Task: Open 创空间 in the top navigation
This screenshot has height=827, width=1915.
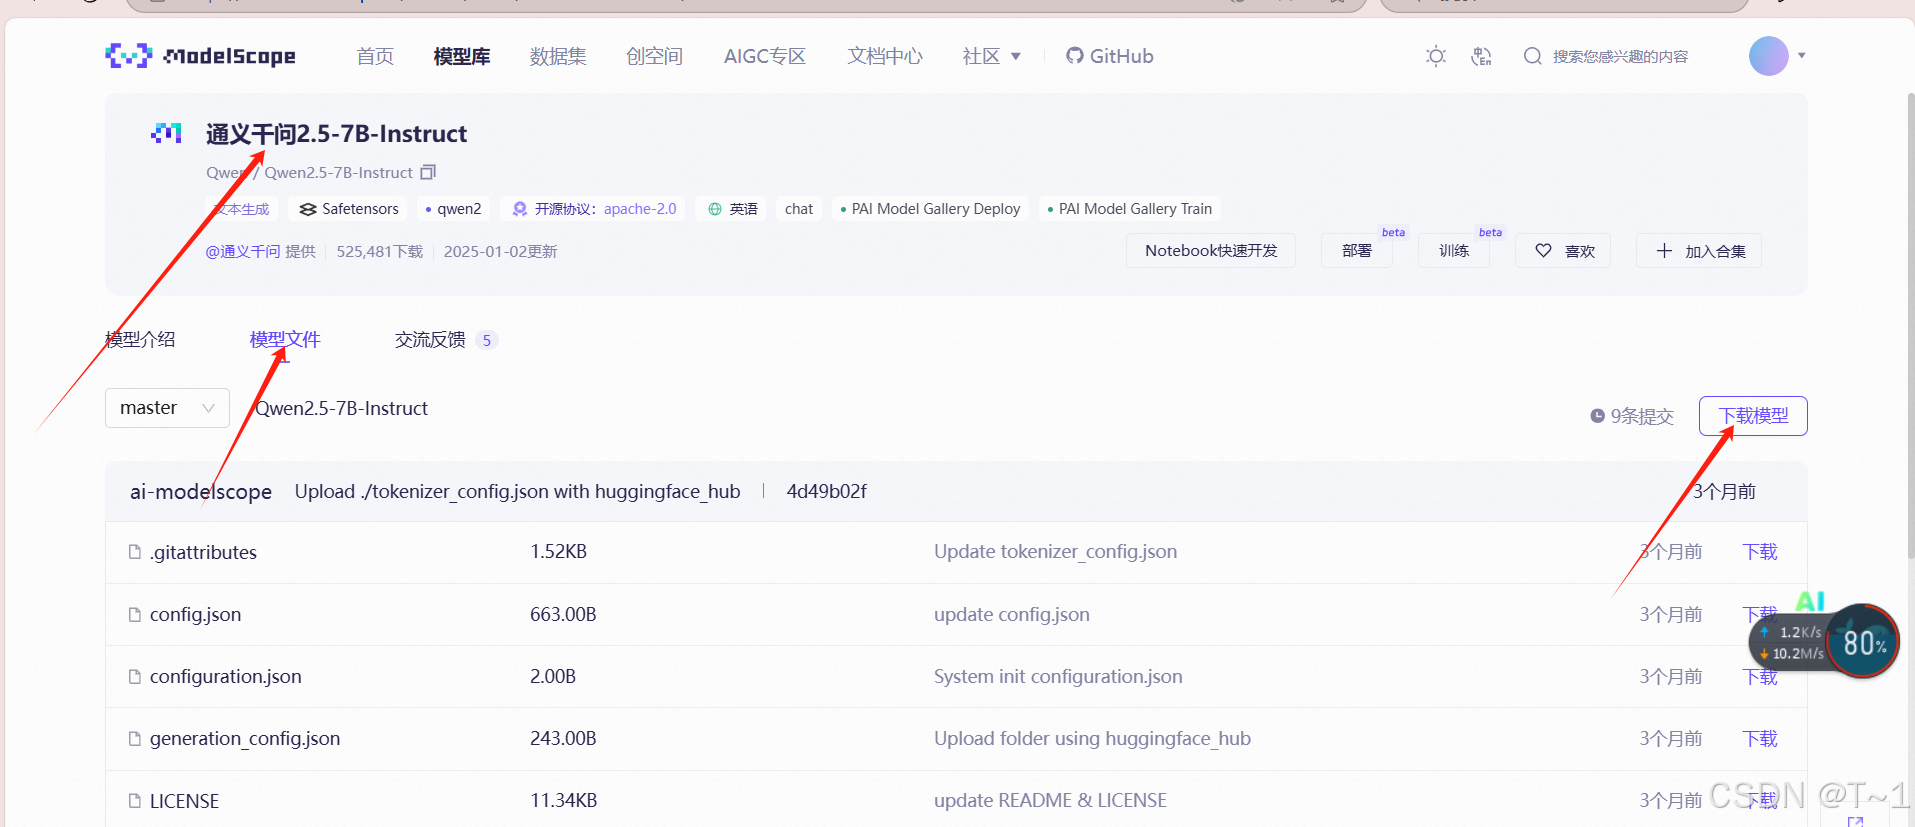Action: [x=654, y=56]
